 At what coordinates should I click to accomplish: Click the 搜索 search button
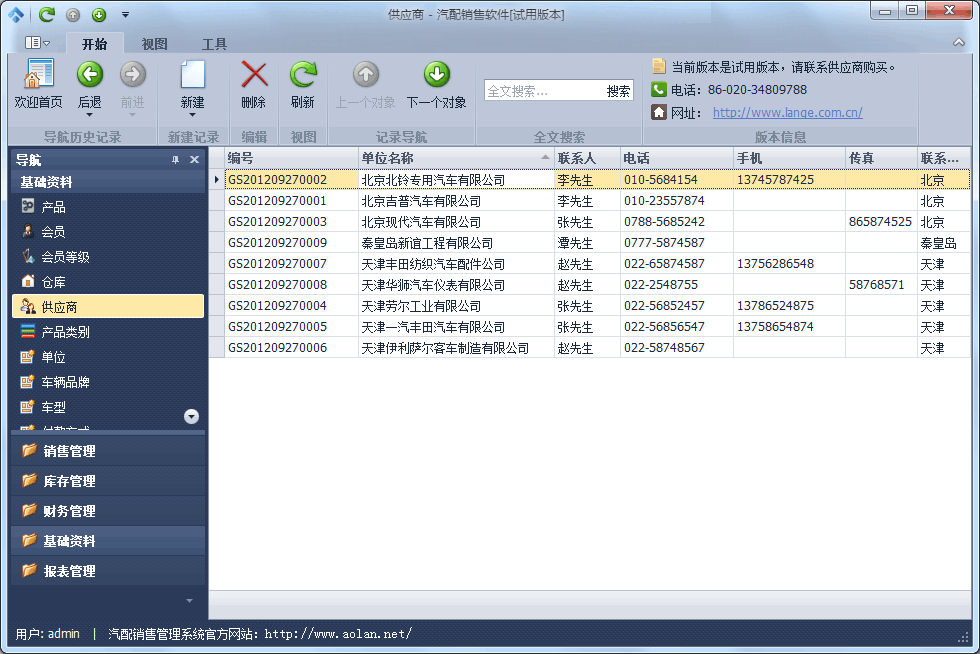coord(618,91)
